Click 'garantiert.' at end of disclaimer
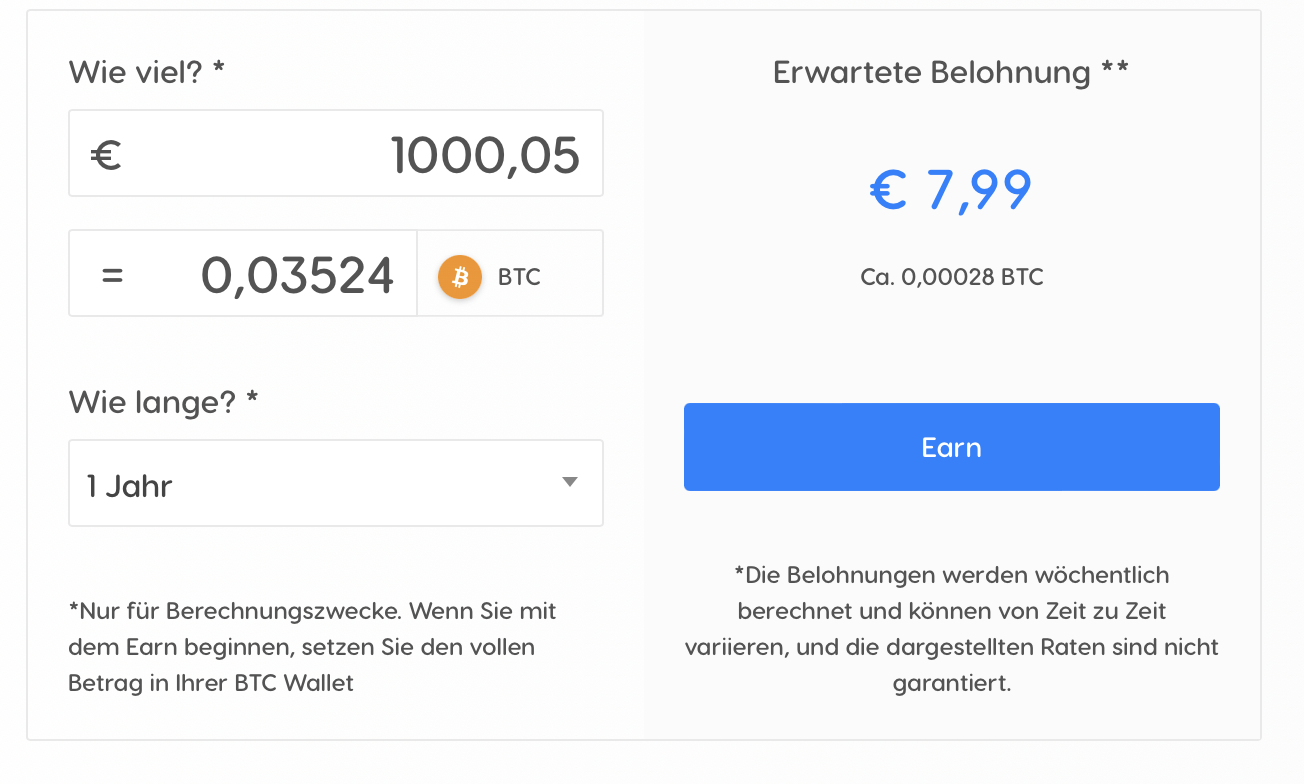Screen dimensions: 1304x784 [x=952, y=684]
